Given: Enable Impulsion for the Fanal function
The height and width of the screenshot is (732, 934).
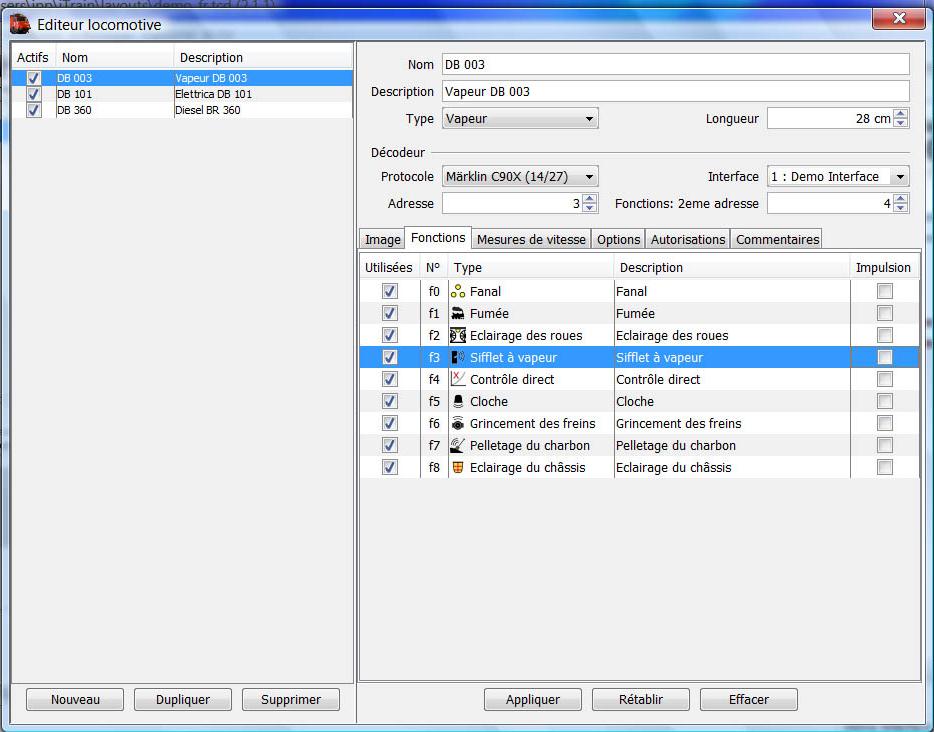Looking at the screenshot, I should pyautogui.click(x=884, y=292).
